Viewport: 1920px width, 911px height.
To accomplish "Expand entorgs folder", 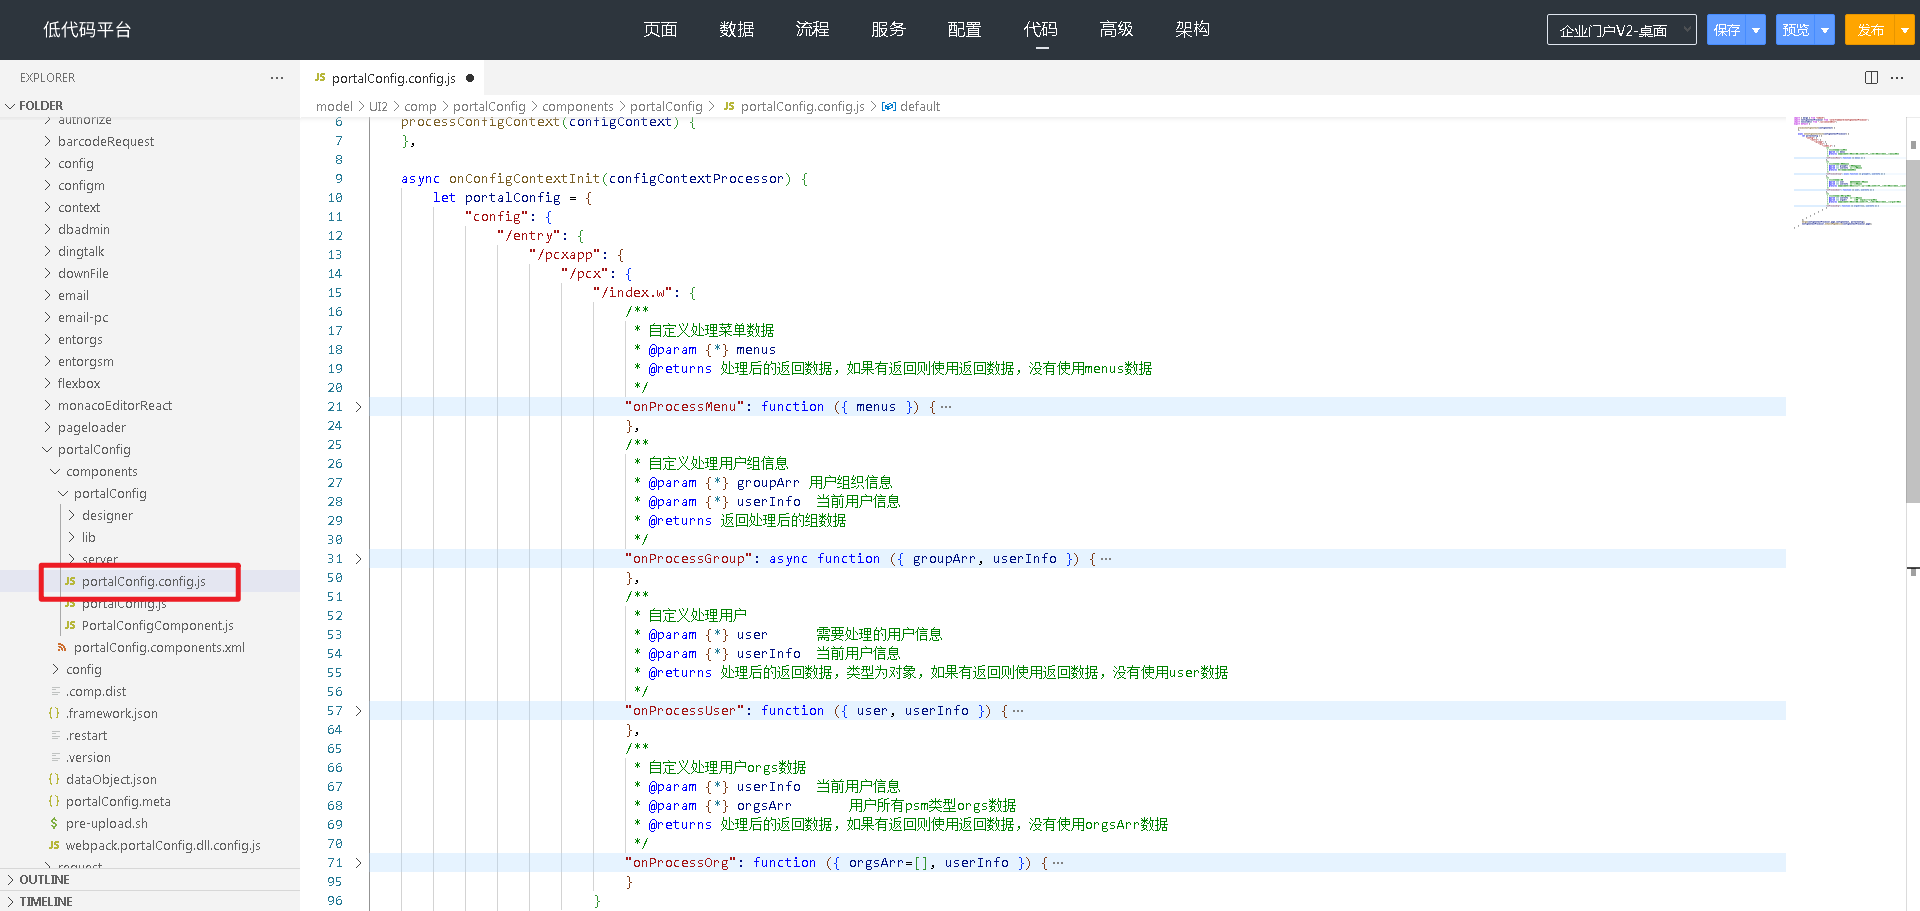I will pos(80,340).
